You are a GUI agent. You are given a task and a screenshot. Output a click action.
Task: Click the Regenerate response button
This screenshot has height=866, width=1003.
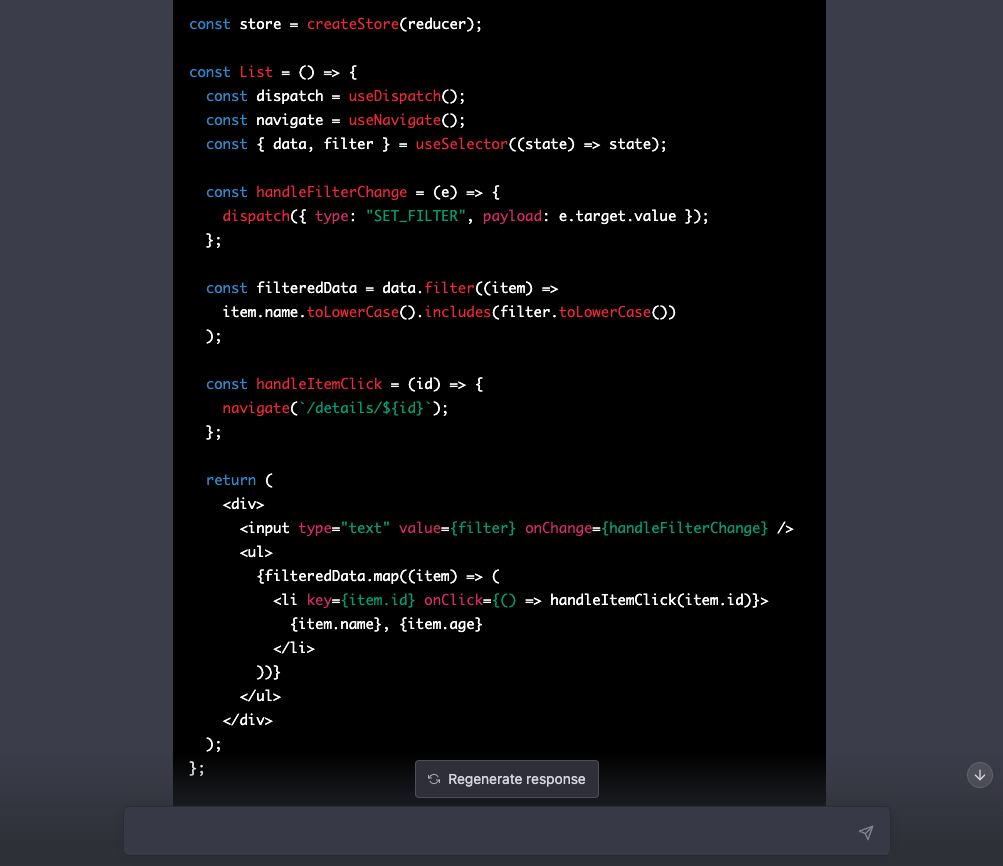[506, 778]
